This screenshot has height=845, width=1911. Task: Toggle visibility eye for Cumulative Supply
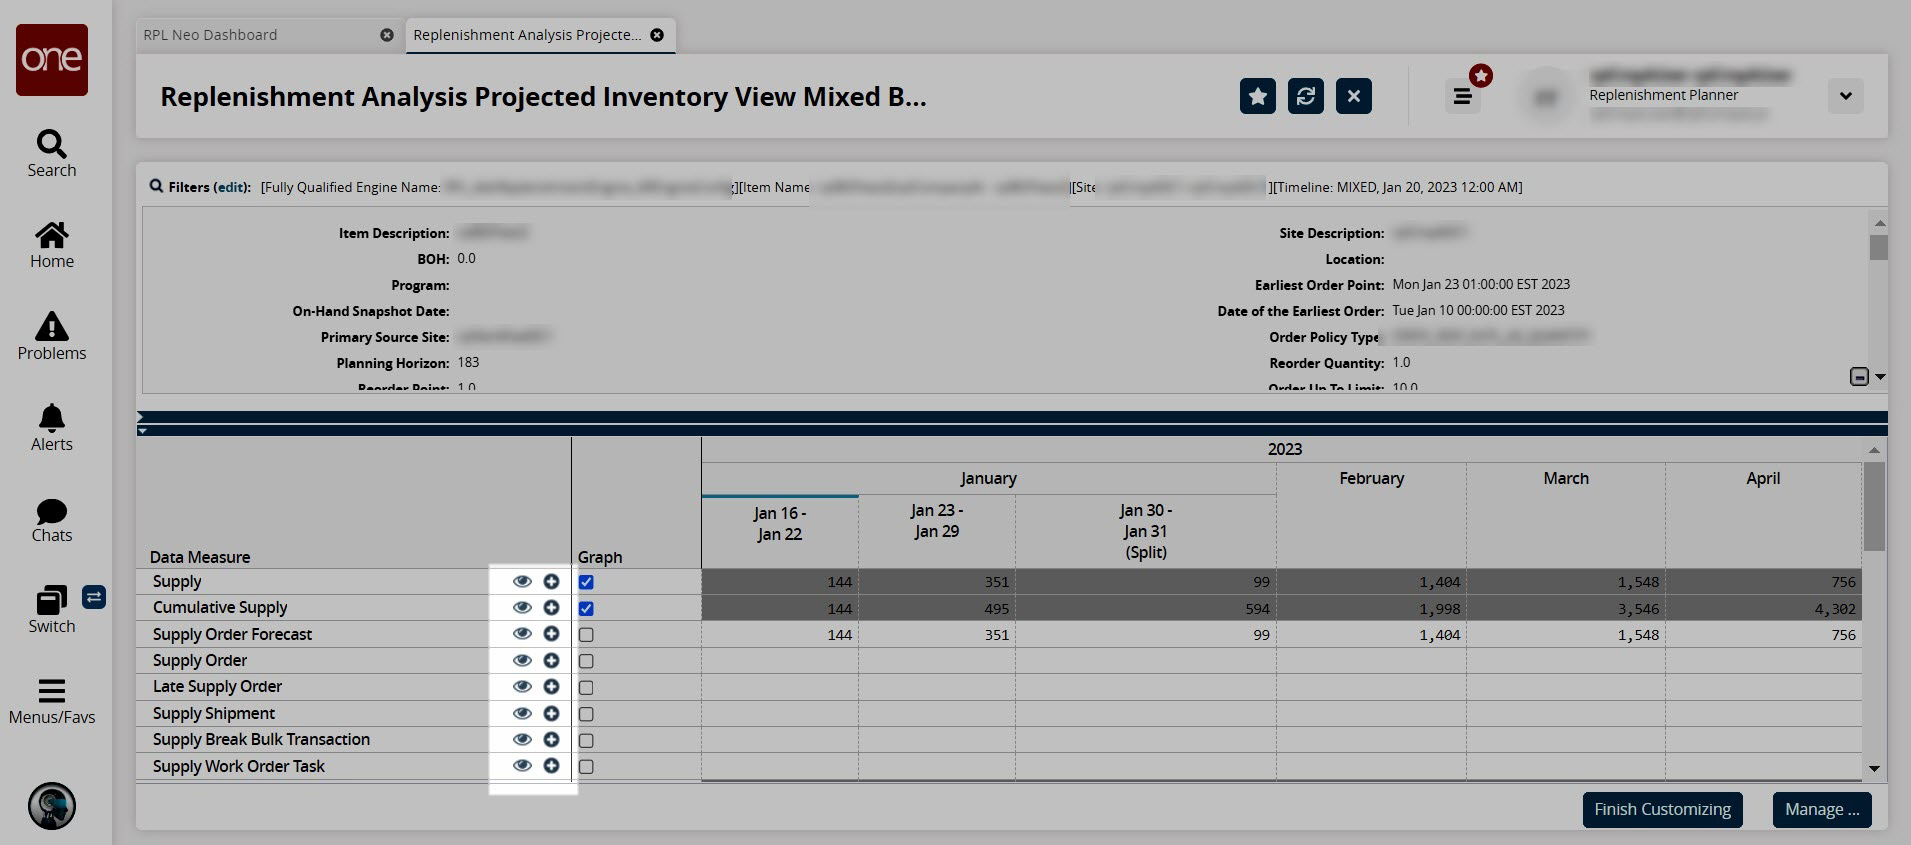pos(522,607)
